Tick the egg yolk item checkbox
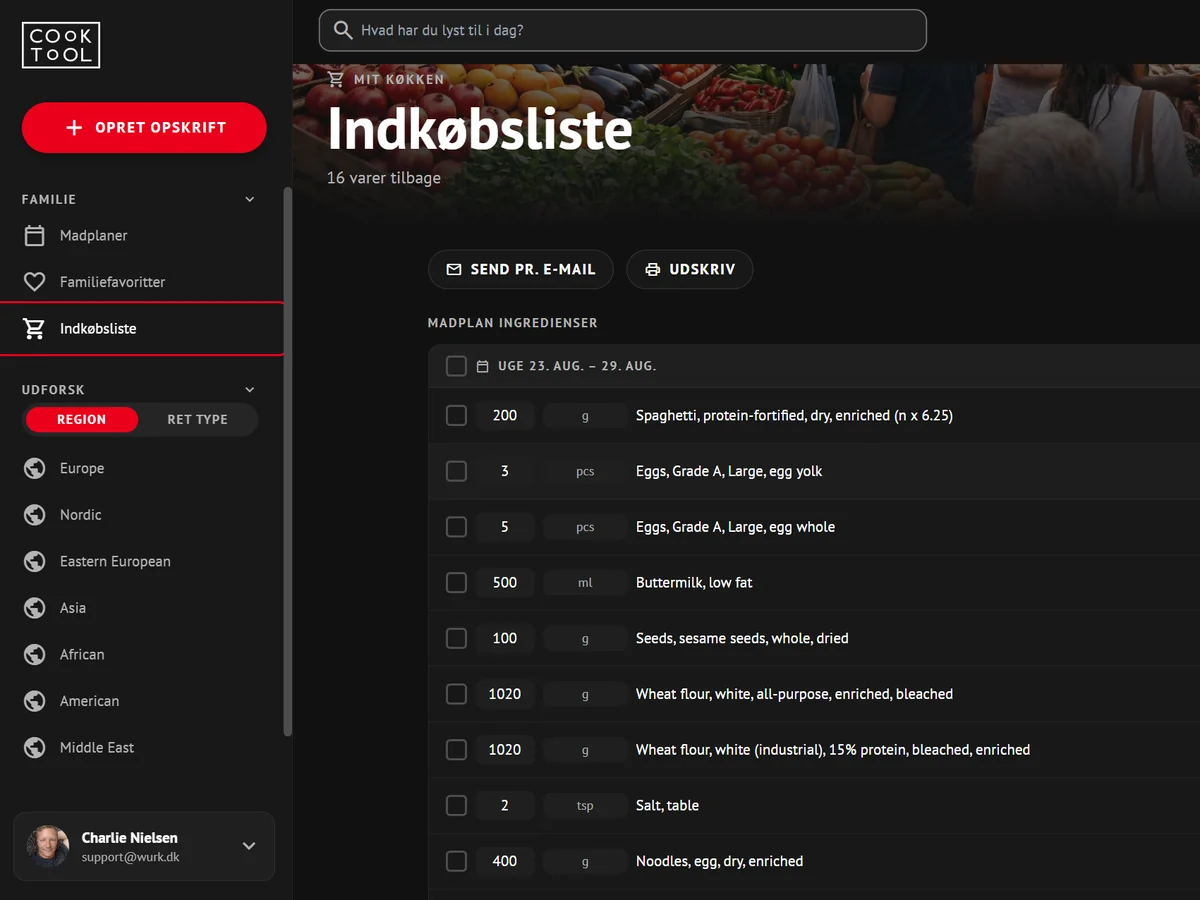Screen dimensions: 1200x900 [x=456, y=471]
